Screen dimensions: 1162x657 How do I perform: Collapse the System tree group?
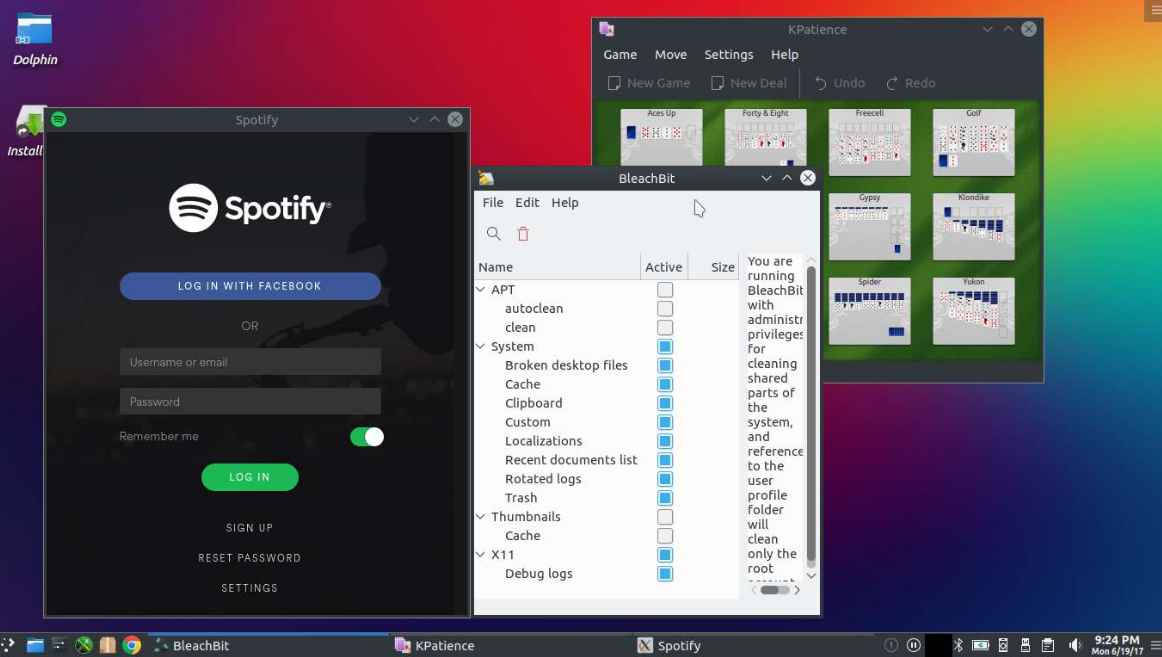pyautogui.click(x=481, y=347)
